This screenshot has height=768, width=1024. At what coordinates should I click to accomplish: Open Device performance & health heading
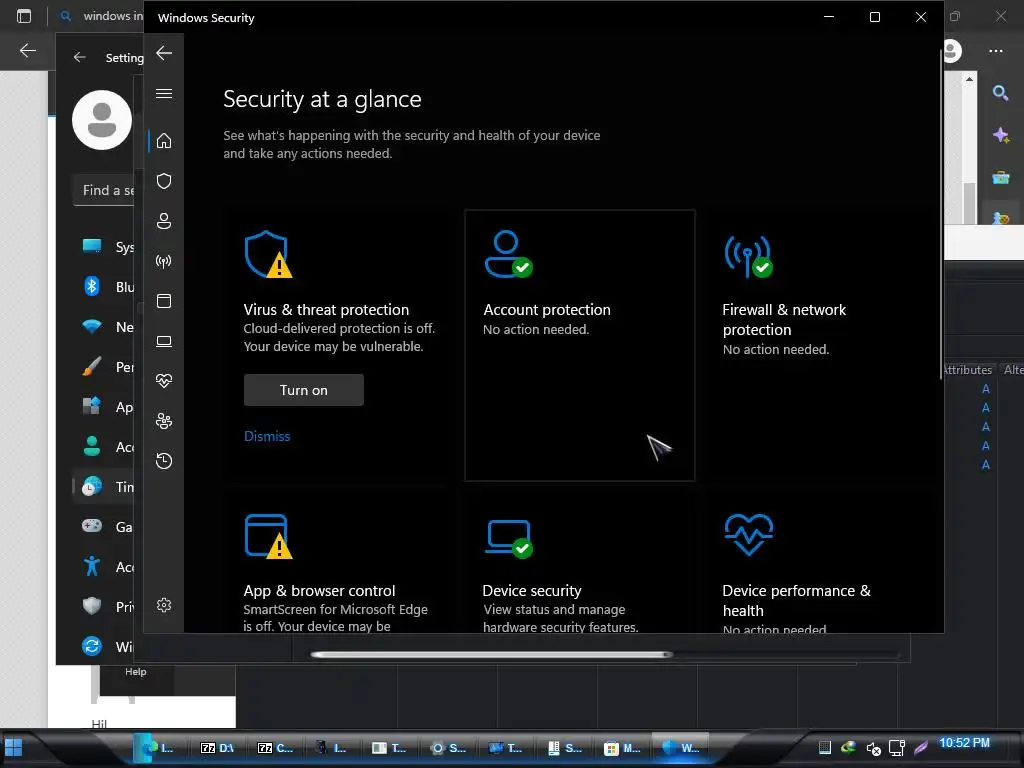pyautogui.click(x=796, y=600)
